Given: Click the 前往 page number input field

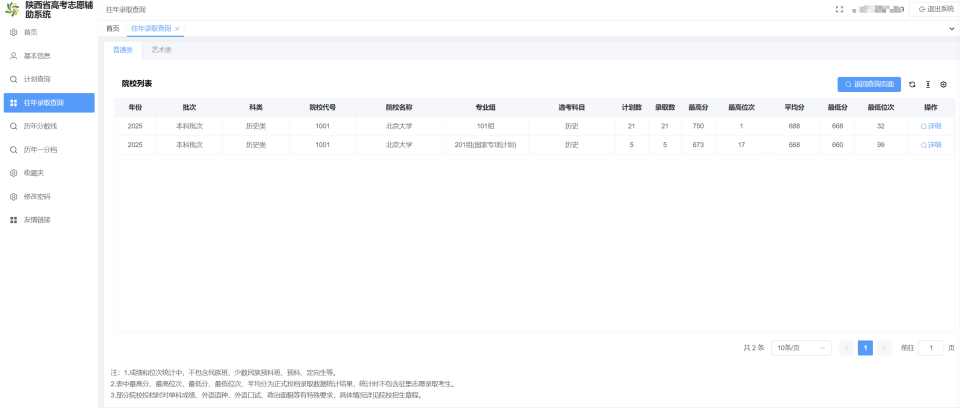Looking at the screenshot, I should point(931,348).
